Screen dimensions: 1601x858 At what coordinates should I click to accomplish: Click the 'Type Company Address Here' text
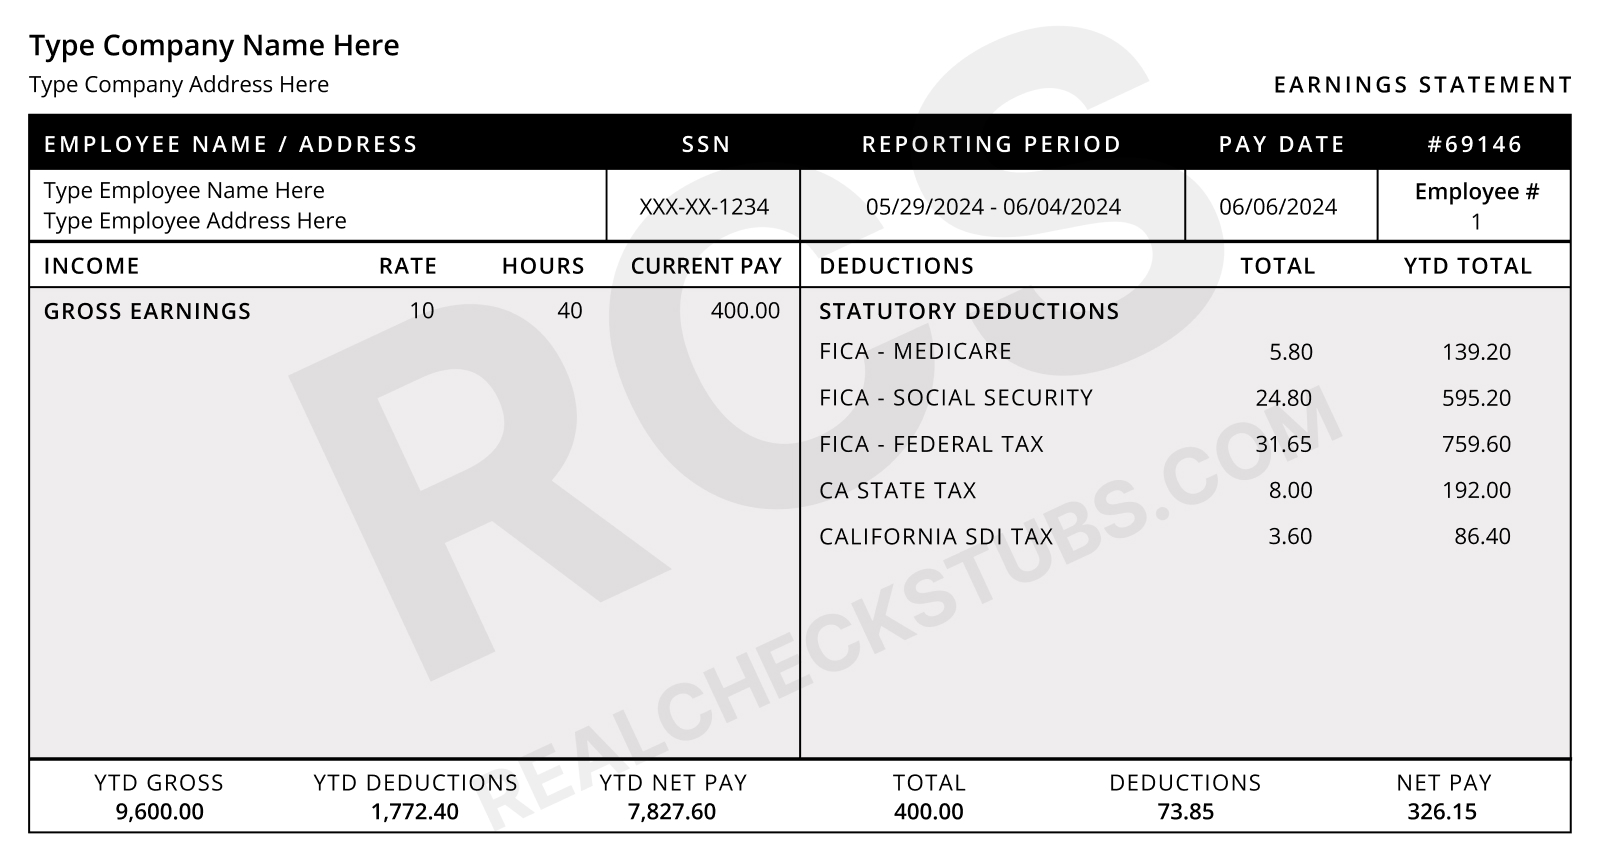pos(179,85)
